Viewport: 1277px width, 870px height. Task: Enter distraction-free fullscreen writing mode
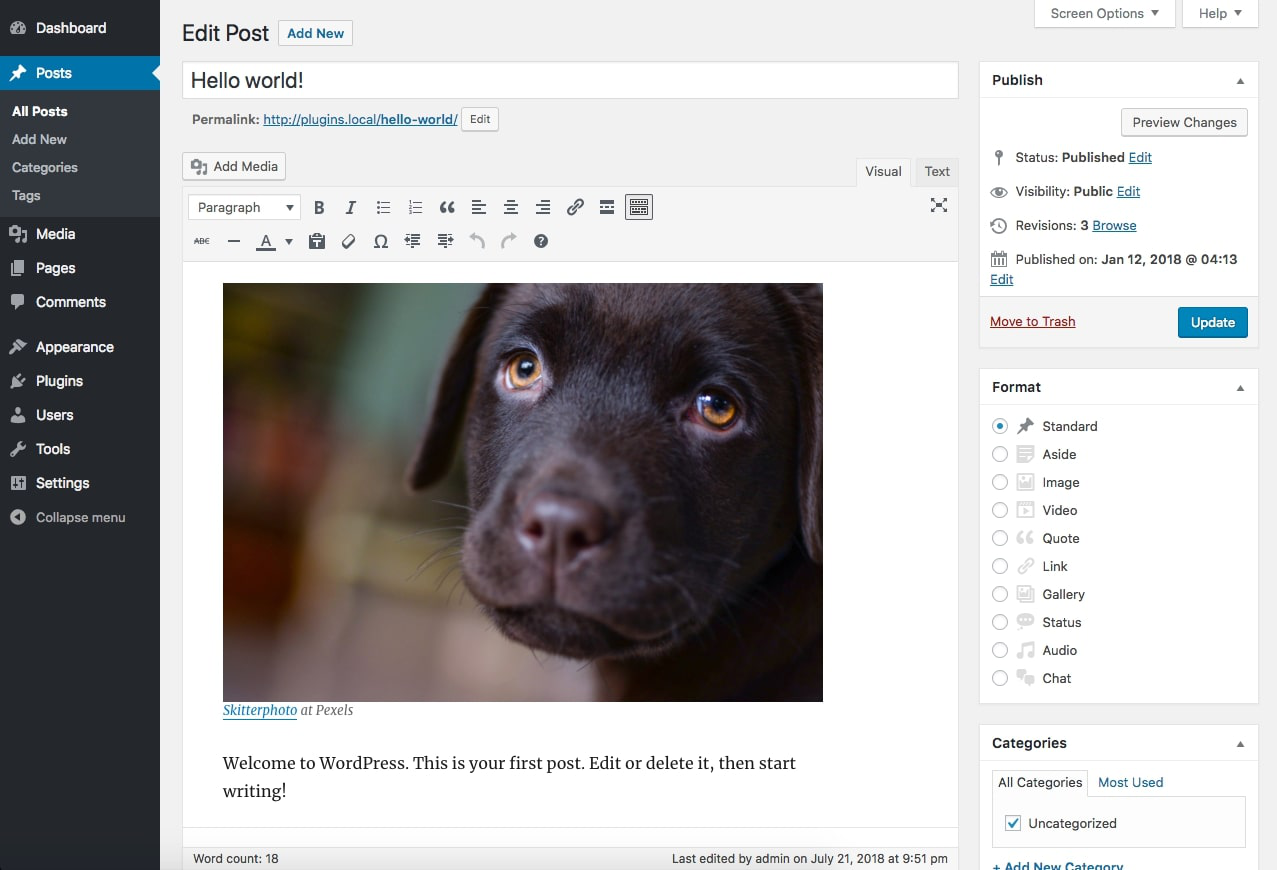pyautogui.click(x=938, y=205)
